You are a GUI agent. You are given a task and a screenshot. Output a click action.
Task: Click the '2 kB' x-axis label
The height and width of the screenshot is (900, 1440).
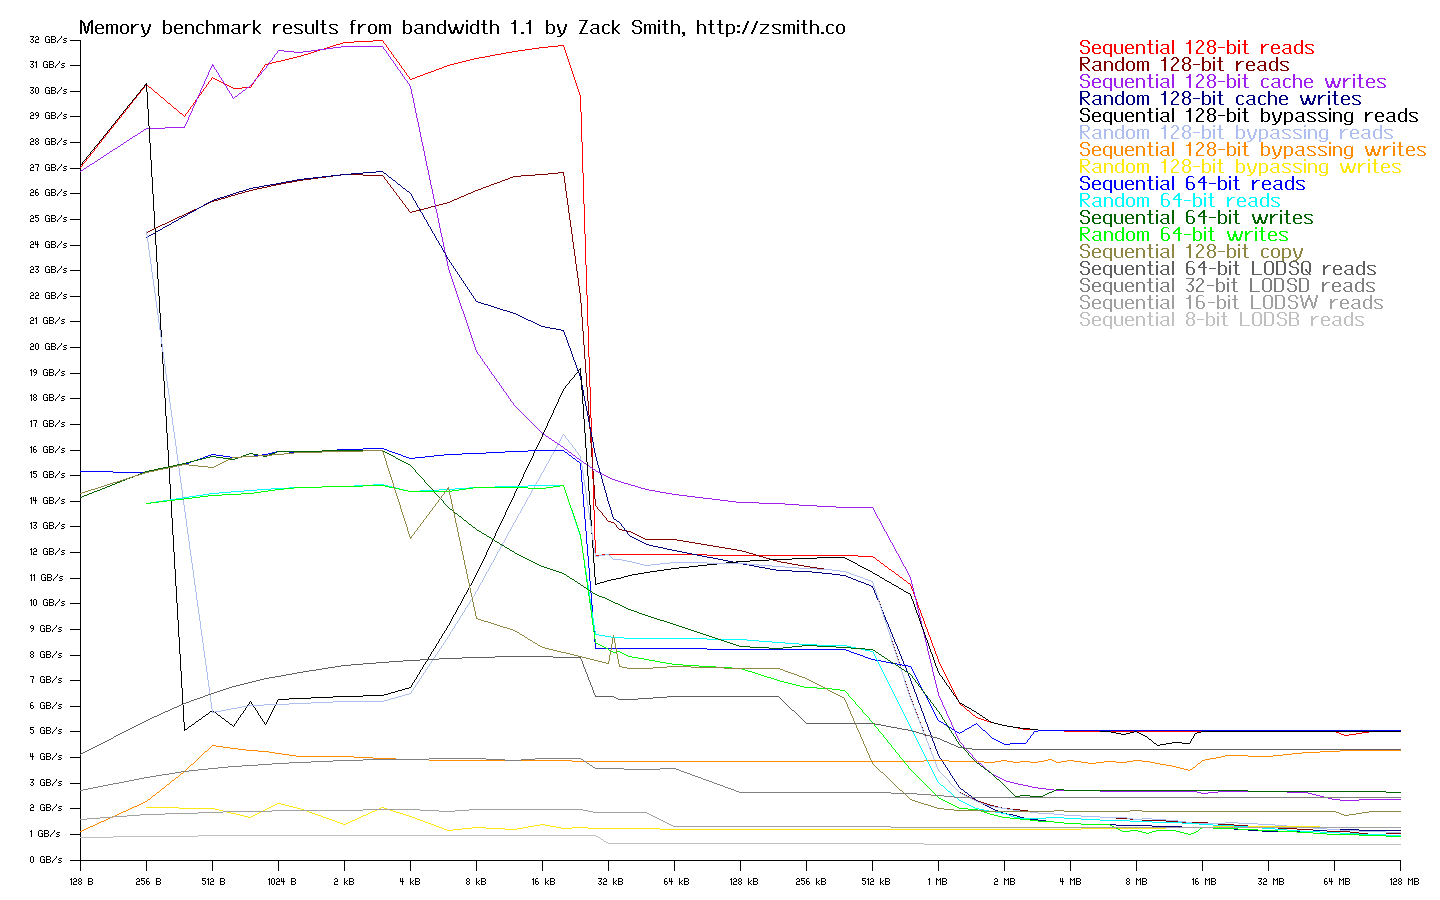point(344,882)
